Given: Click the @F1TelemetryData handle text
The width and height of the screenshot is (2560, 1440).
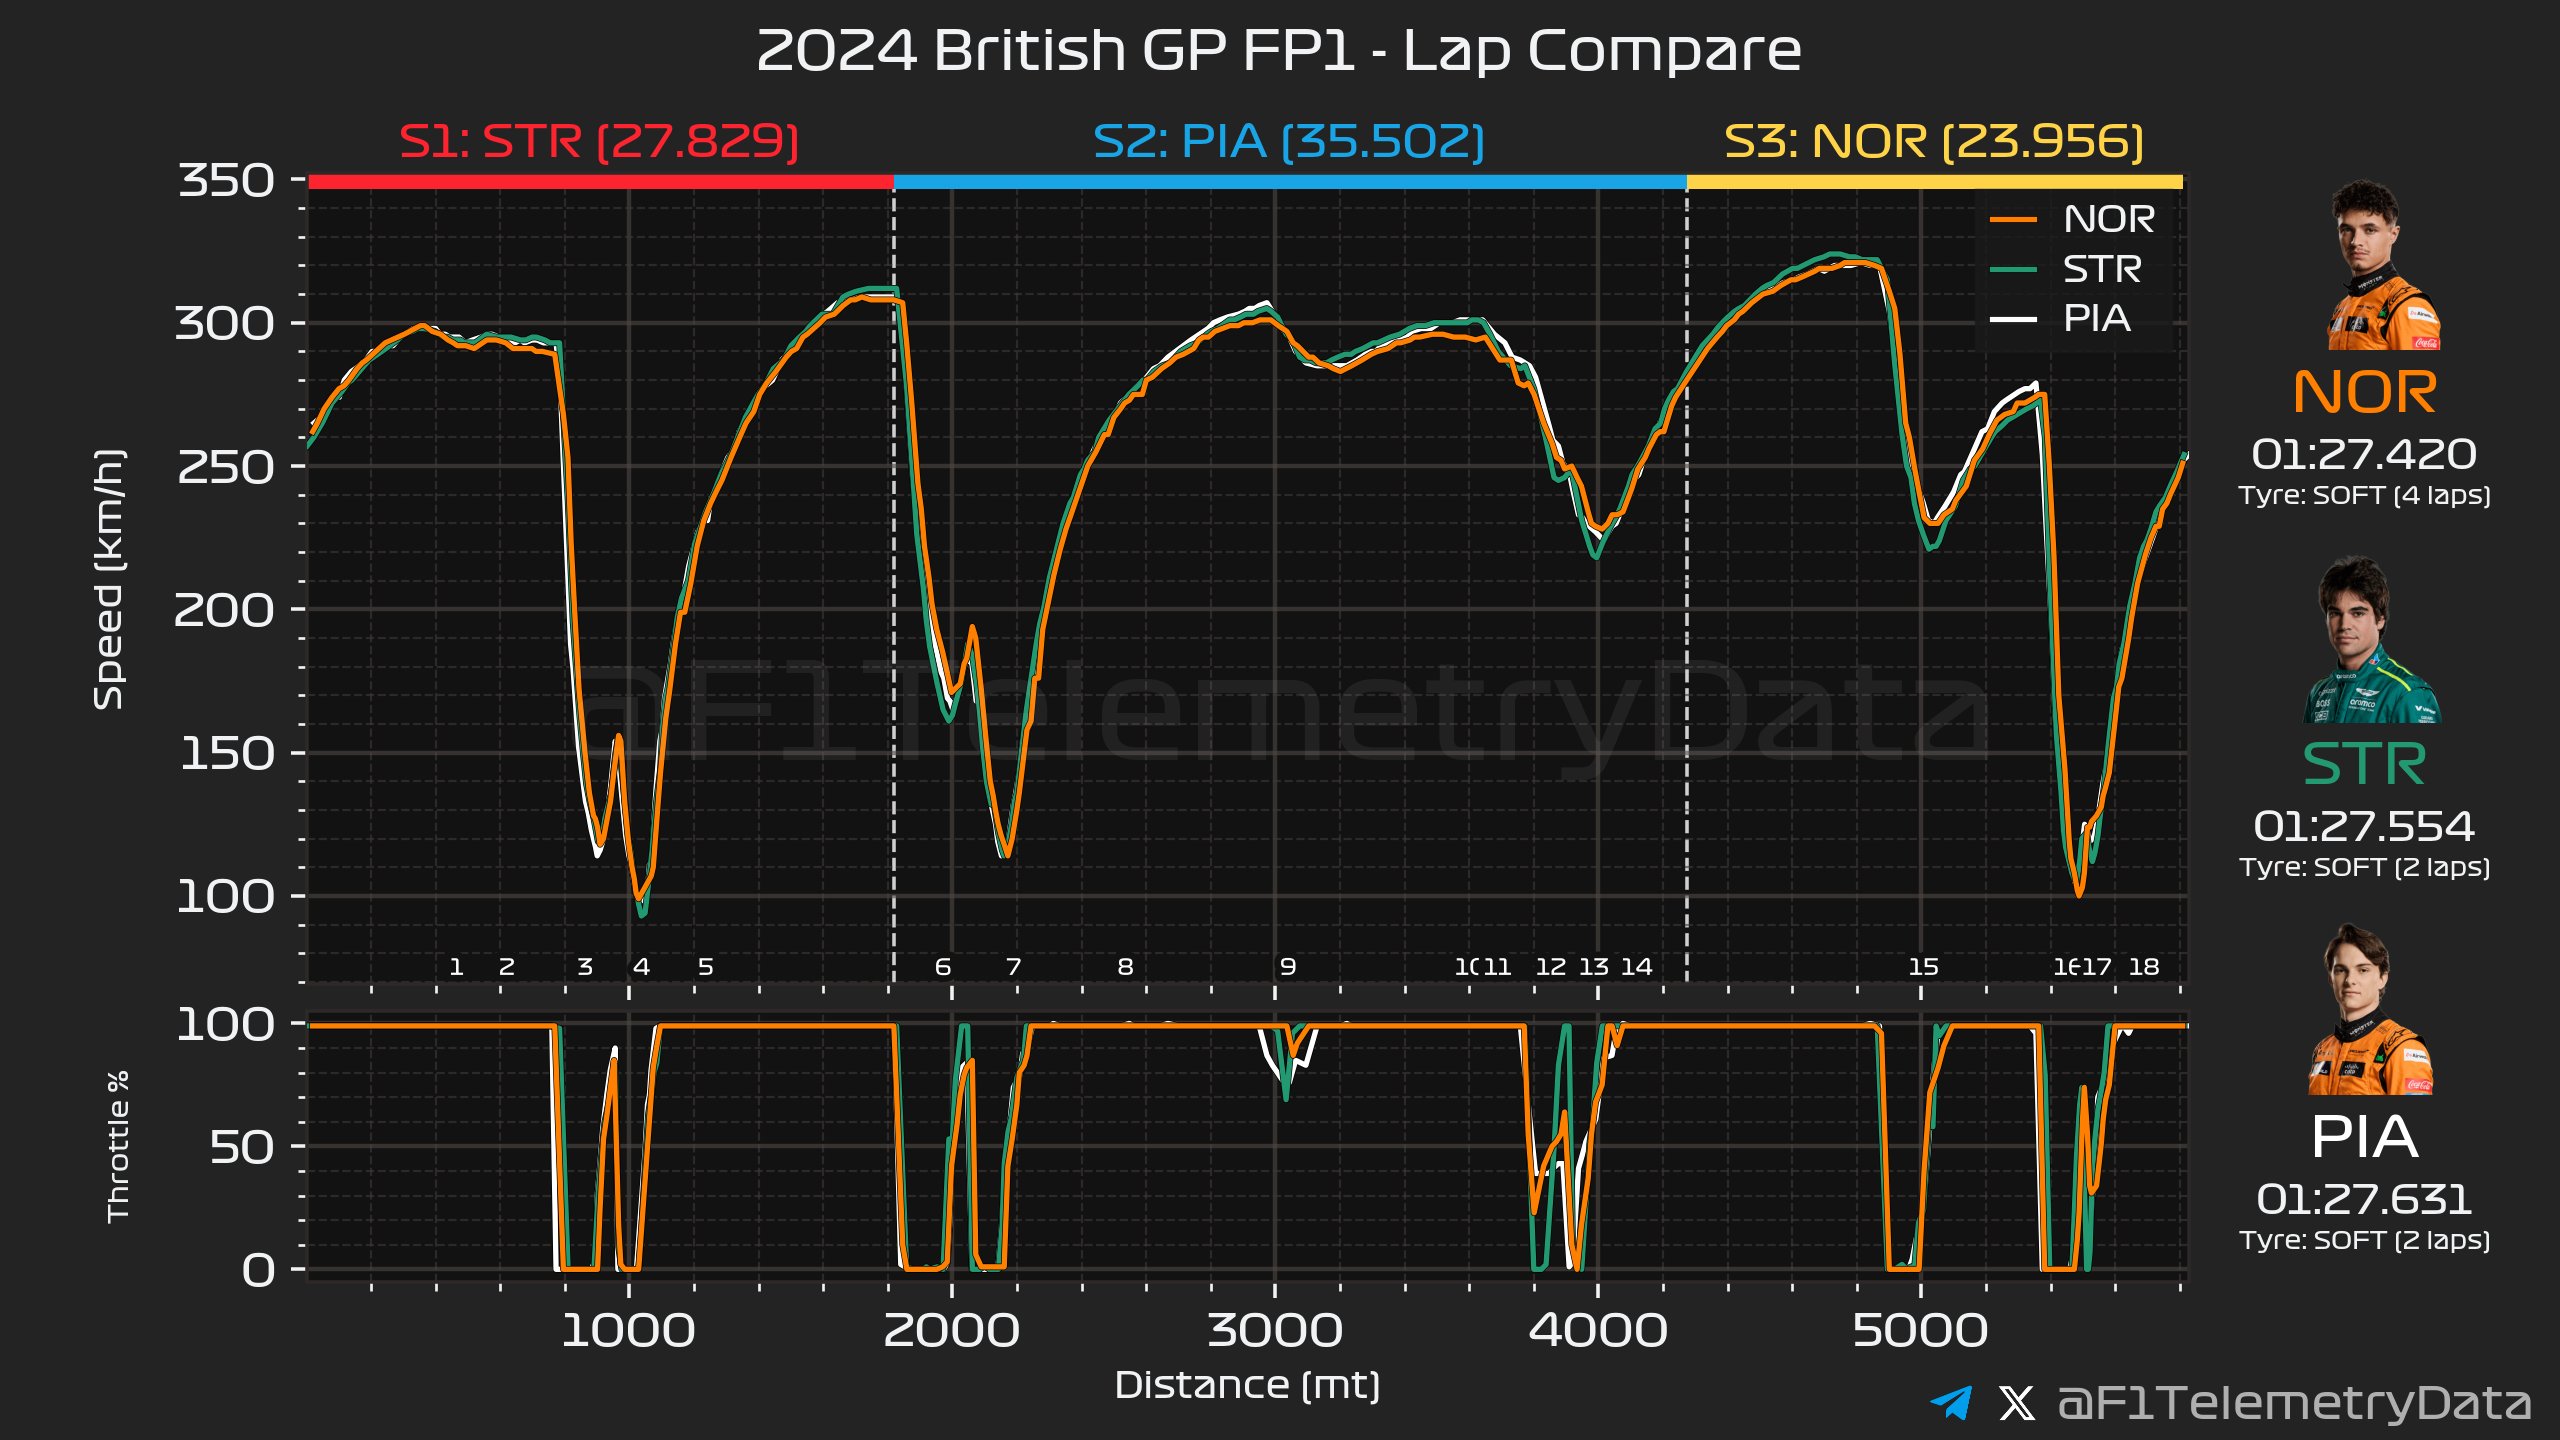Looking at the screenshot, I should tap(2294, 1403).
